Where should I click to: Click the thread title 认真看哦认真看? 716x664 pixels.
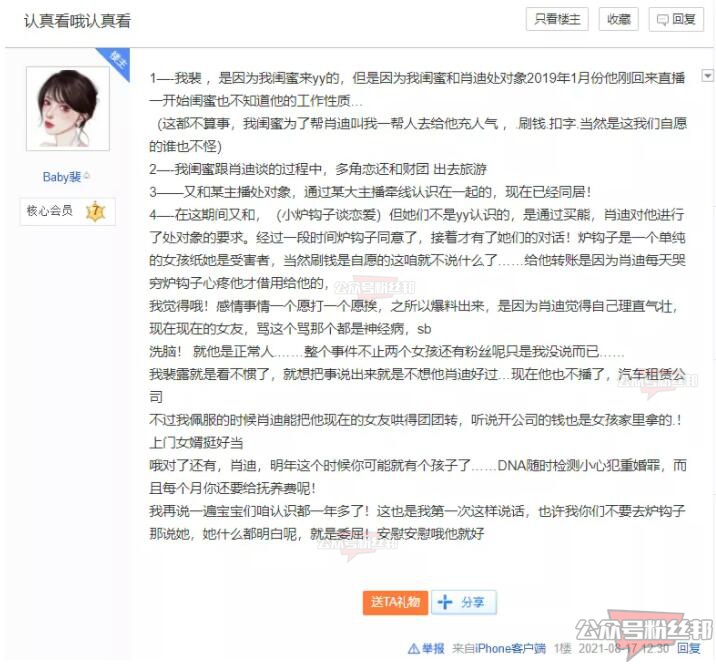tap(77, 21)
